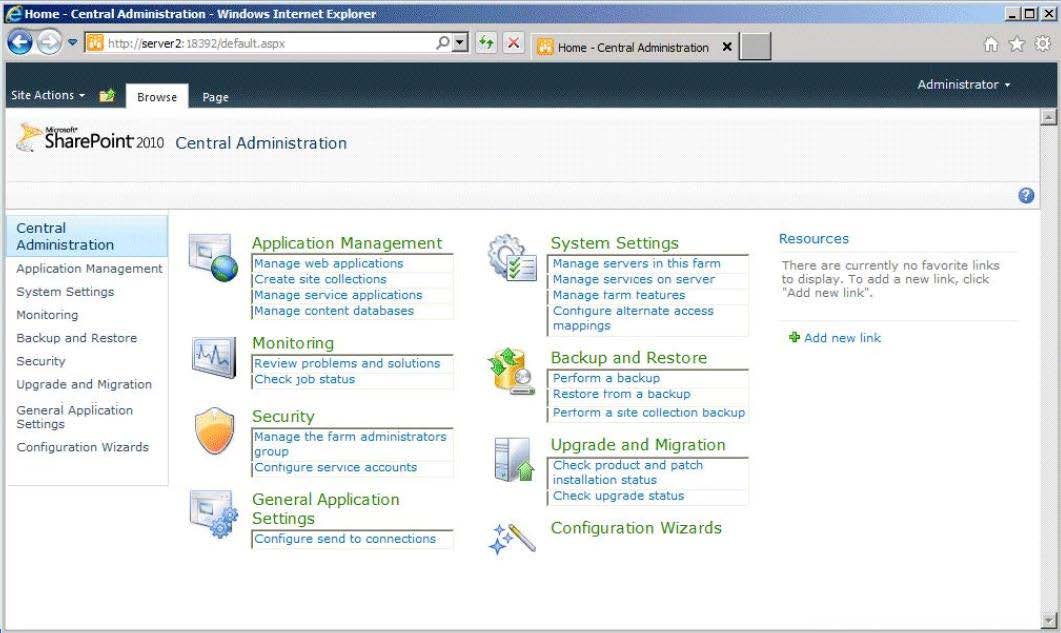Open Manage farm features link

point(619,295)
